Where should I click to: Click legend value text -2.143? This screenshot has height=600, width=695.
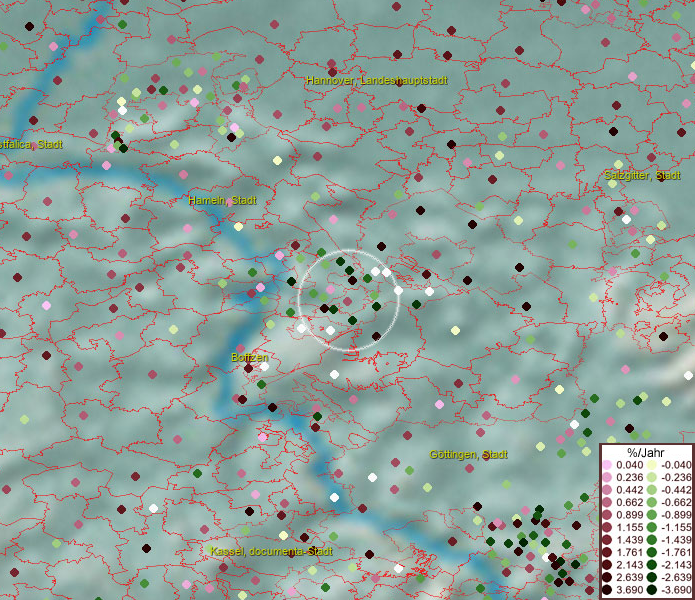(676, 565)
